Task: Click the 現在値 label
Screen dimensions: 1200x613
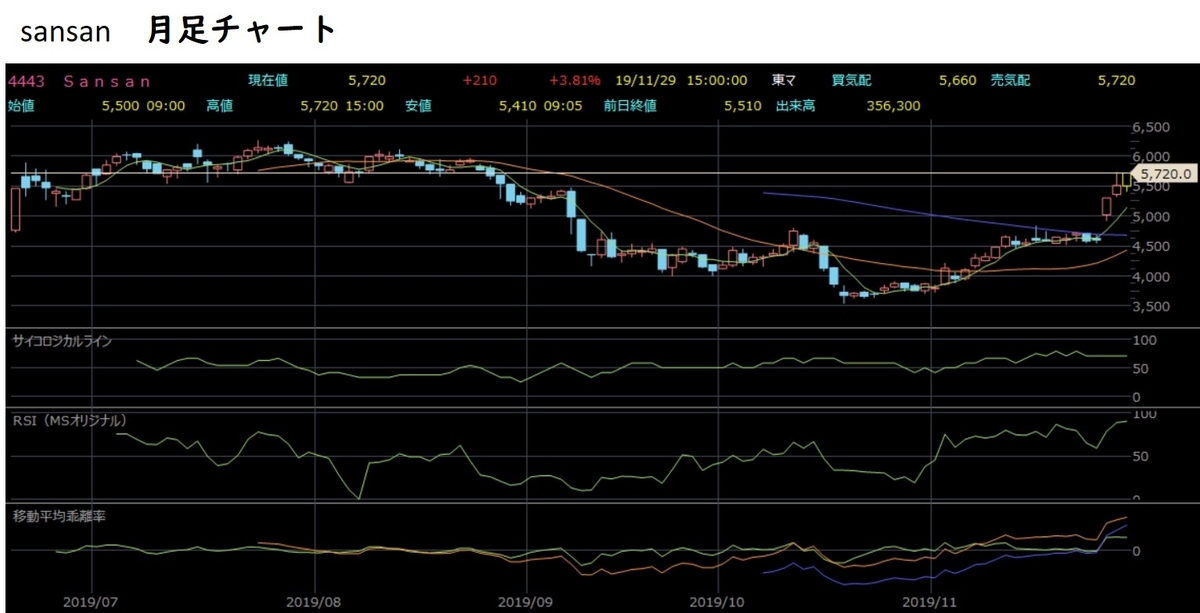Action: click(267, 81)
